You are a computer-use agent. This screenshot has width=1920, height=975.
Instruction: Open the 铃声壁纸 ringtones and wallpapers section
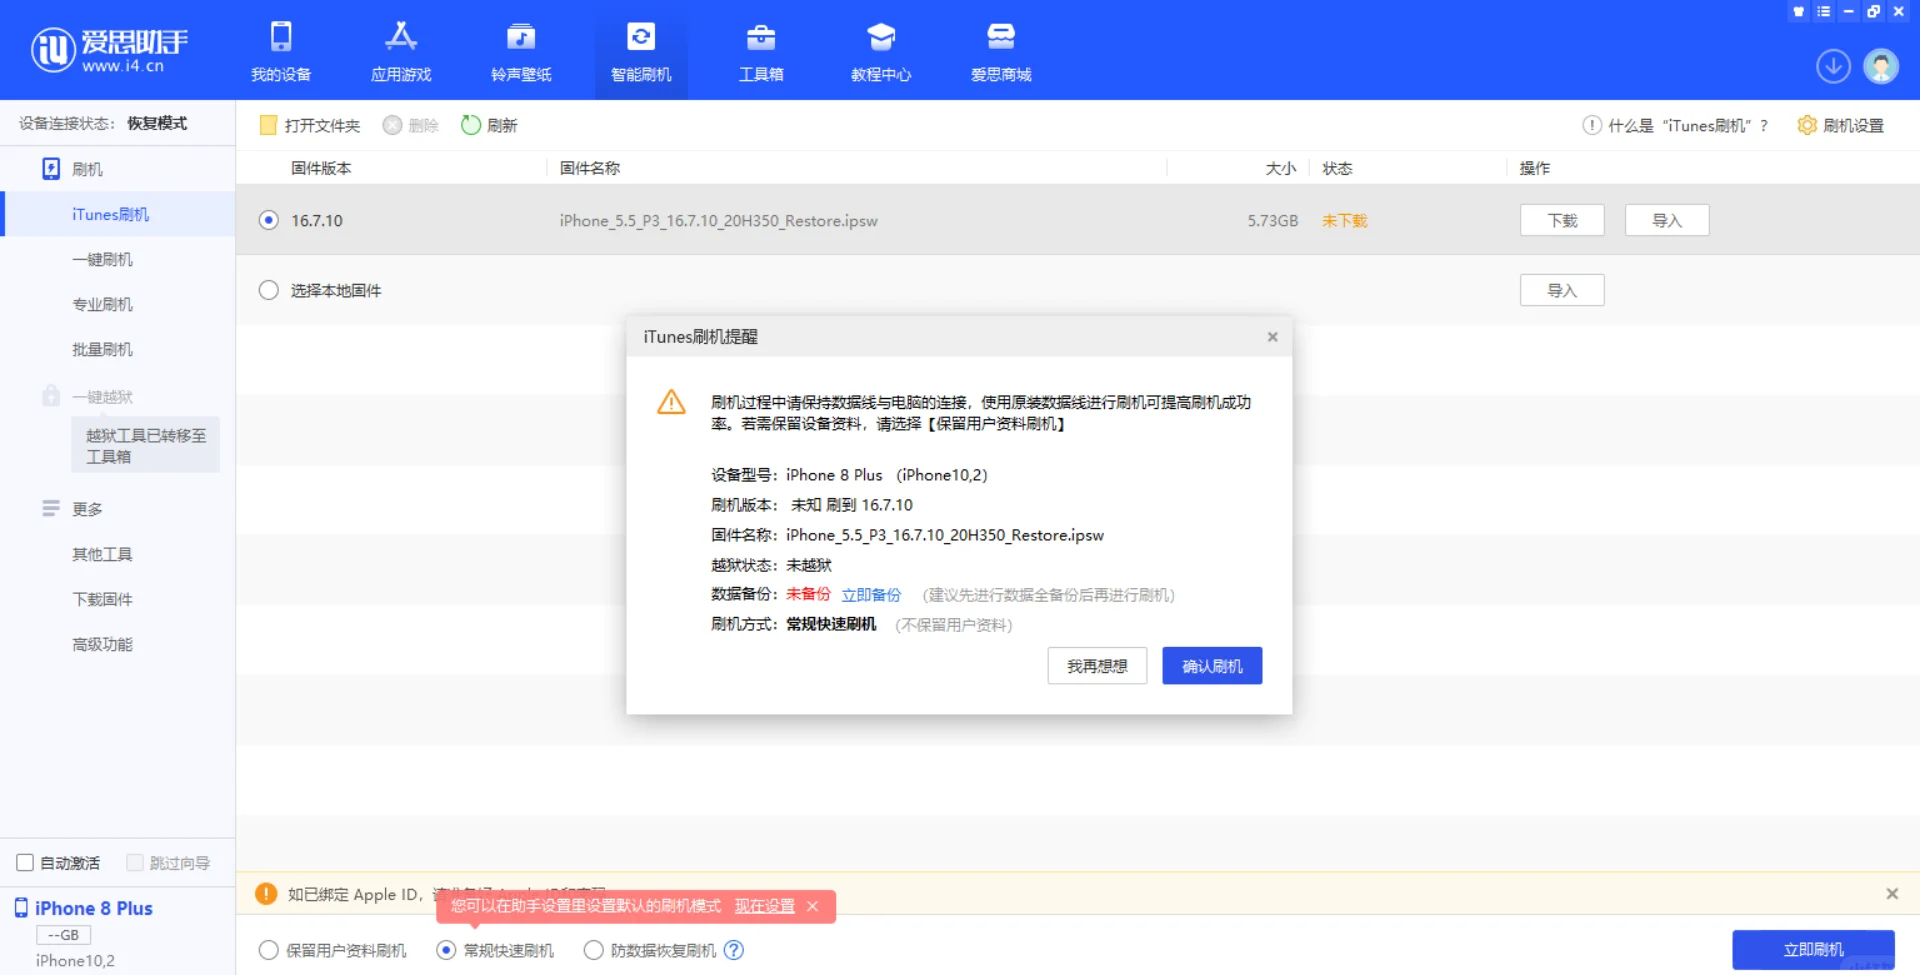(521, 51)
